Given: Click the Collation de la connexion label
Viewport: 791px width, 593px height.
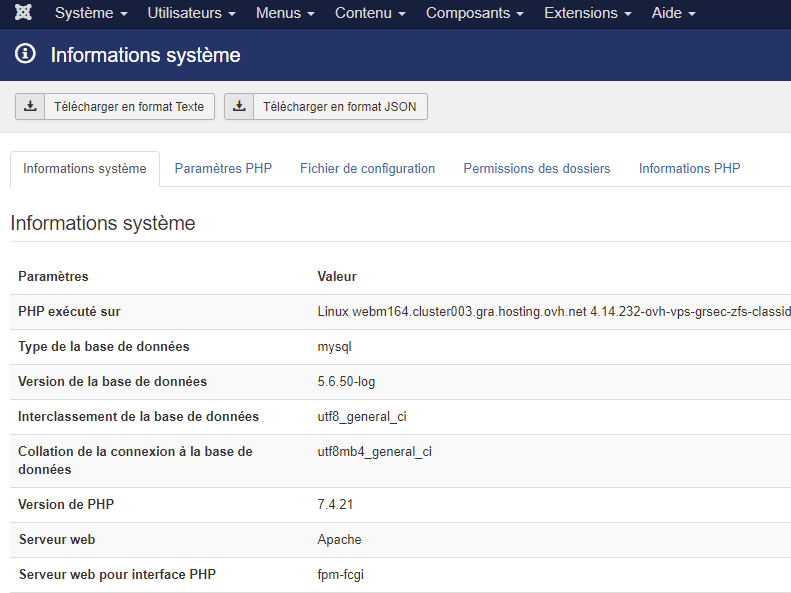Looking at the screenshot, I should click(x=135, y=460).
